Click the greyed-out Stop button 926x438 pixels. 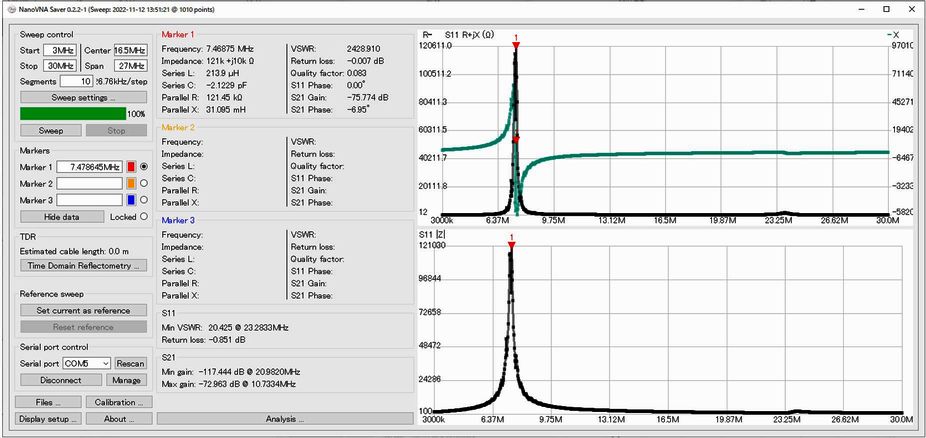pyautogui.click(x=116, y=130)
